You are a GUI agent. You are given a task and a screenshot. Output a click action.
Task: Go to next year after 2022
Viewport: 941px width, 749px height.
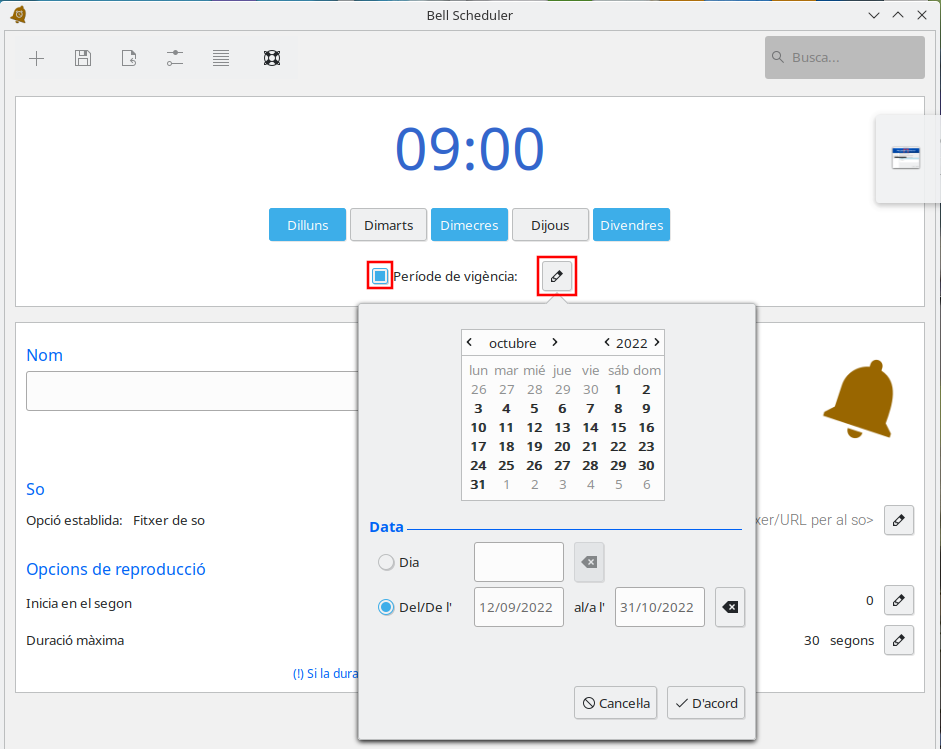(656, 342)
